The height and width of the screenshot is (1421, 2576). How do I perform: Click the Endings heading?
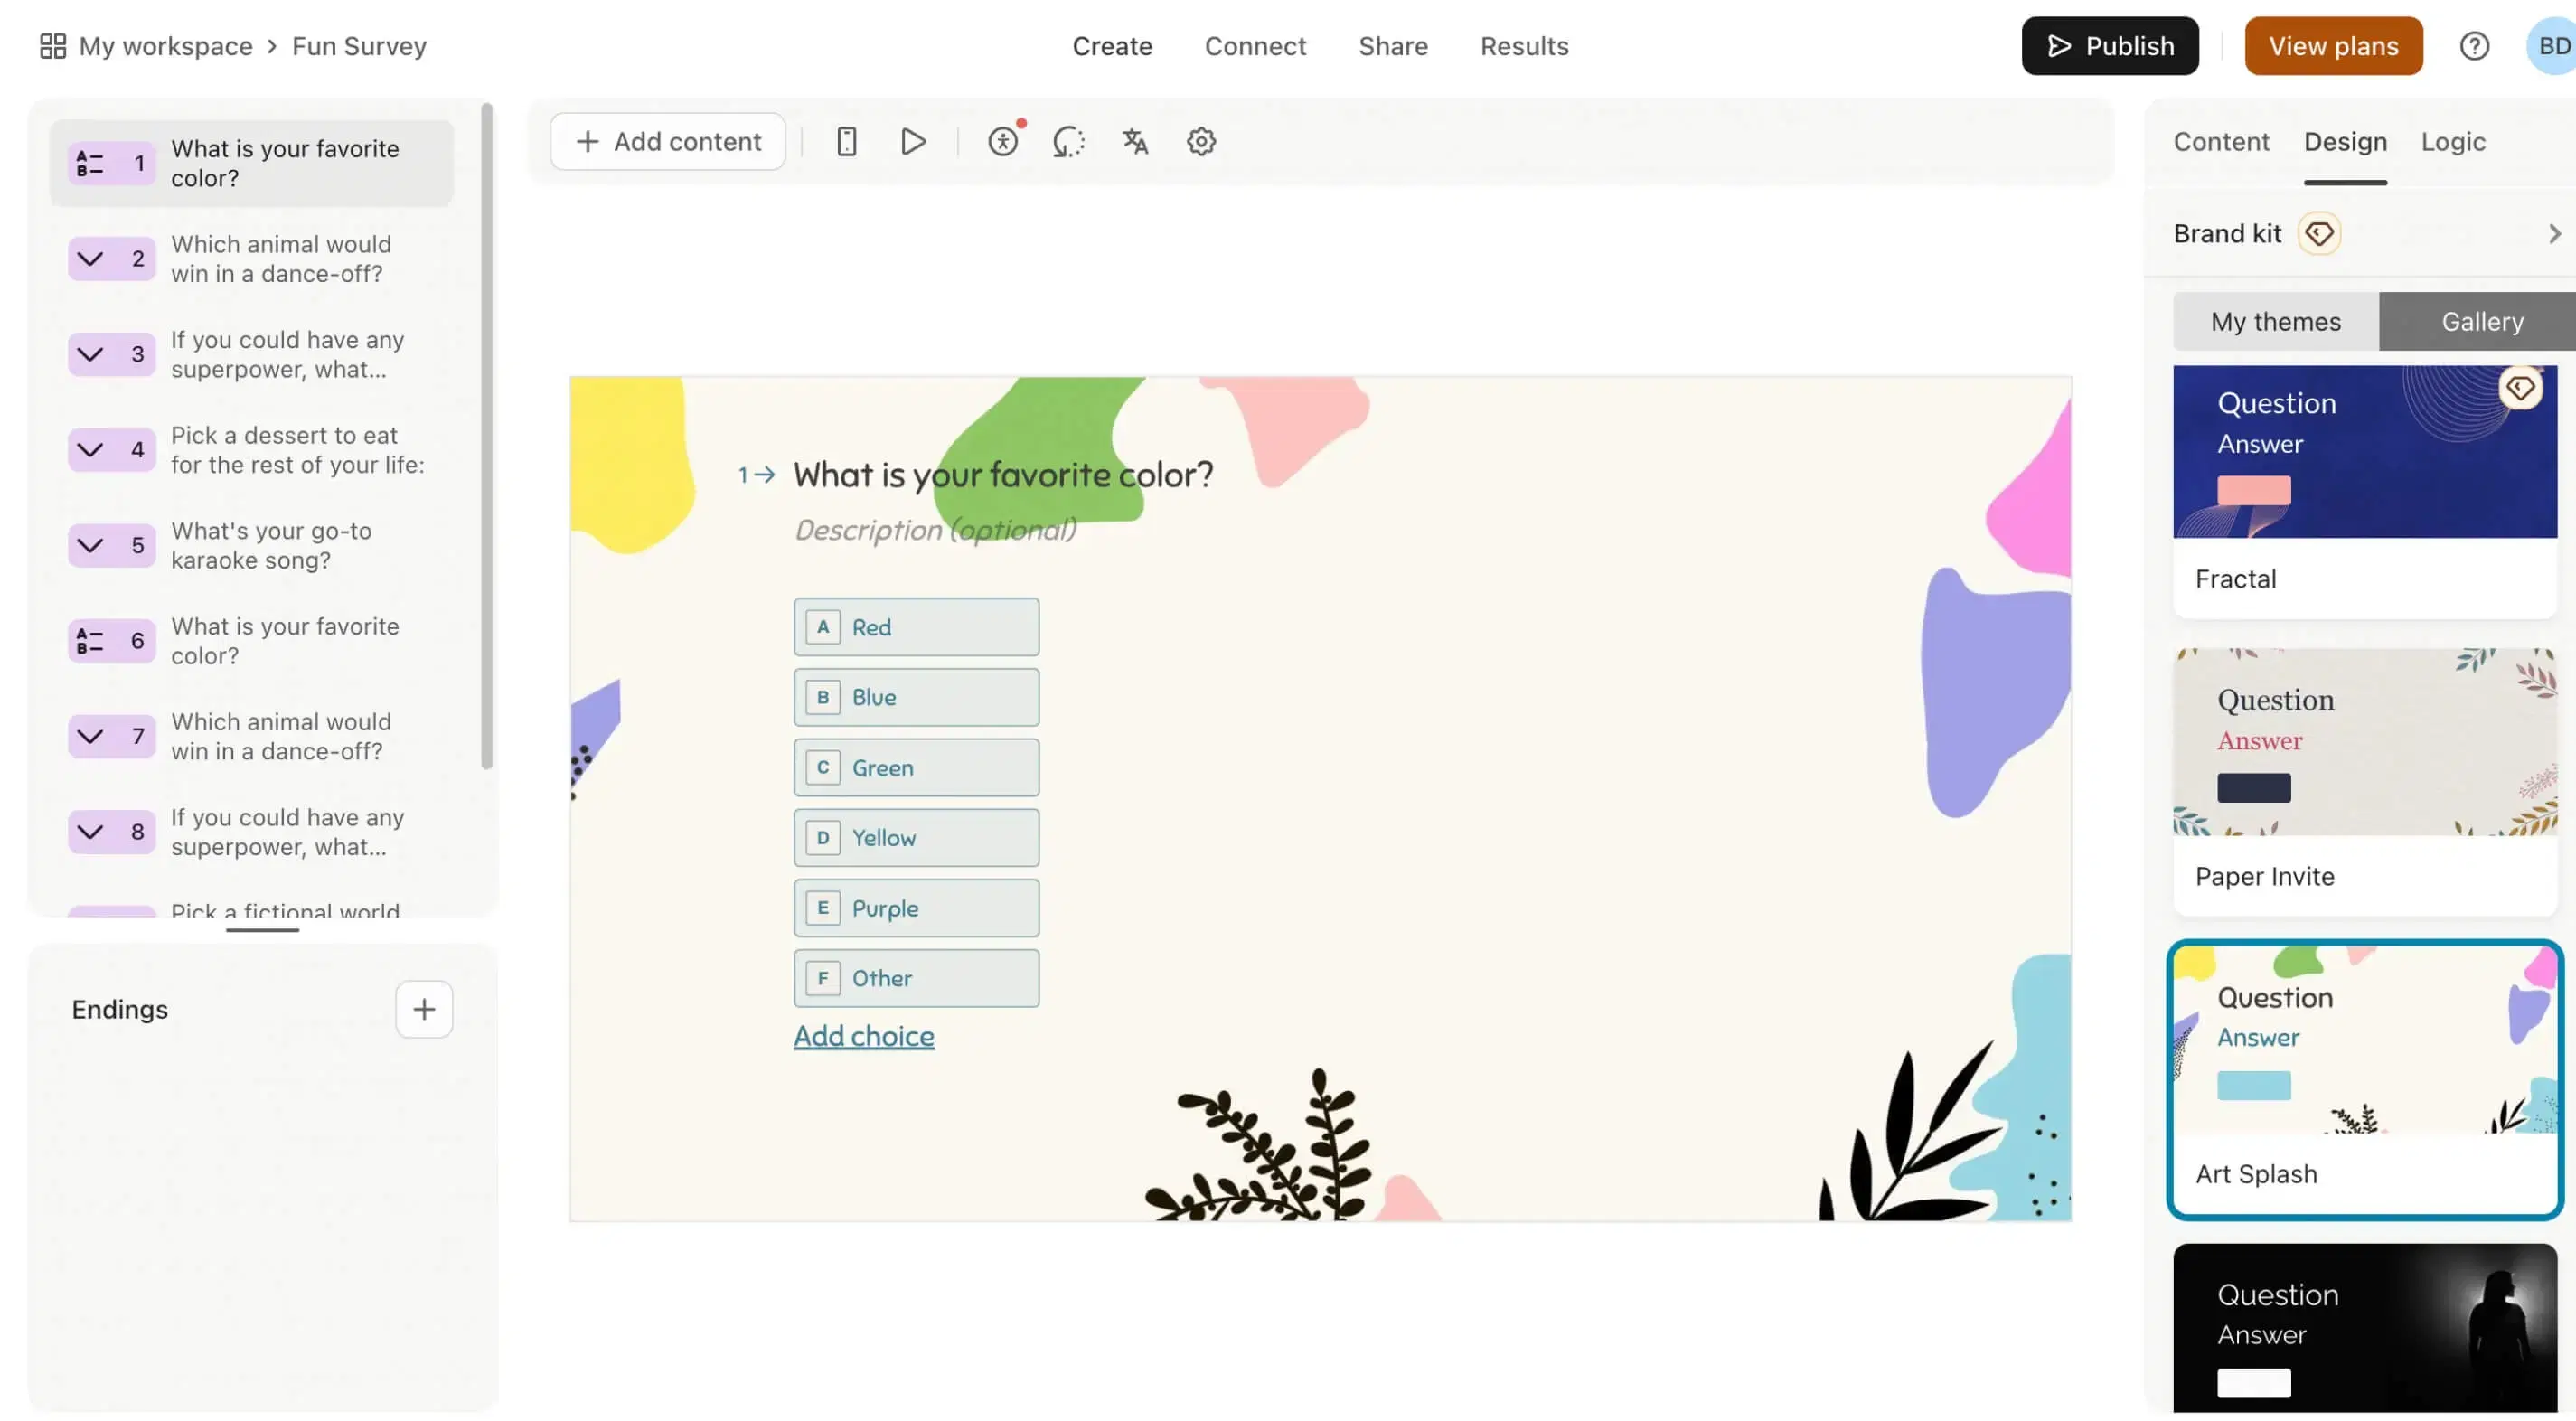(x=120, y=1010)
